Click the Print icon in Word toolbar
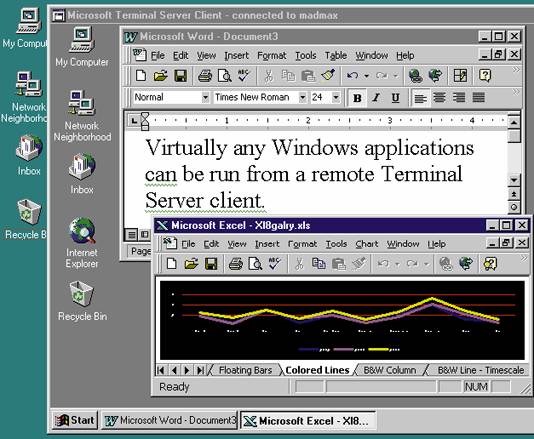 tap(205, 76)
